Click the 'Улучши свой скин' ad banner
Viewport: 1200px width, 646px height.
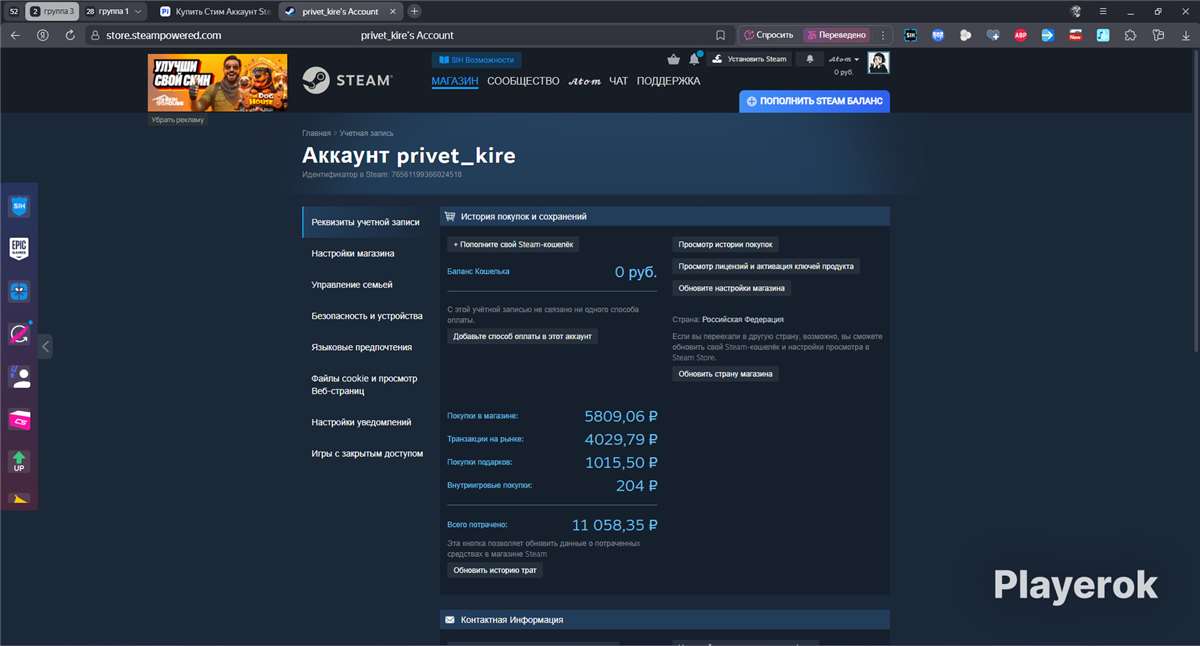pyautogui.click(x=217, y=82)
